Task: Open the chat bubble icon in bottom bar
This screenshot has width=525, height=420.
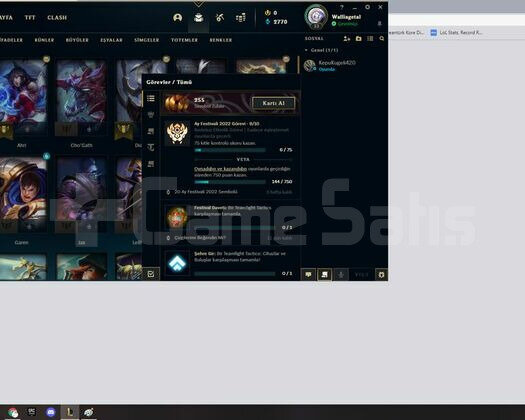Action: coord(308,275)
